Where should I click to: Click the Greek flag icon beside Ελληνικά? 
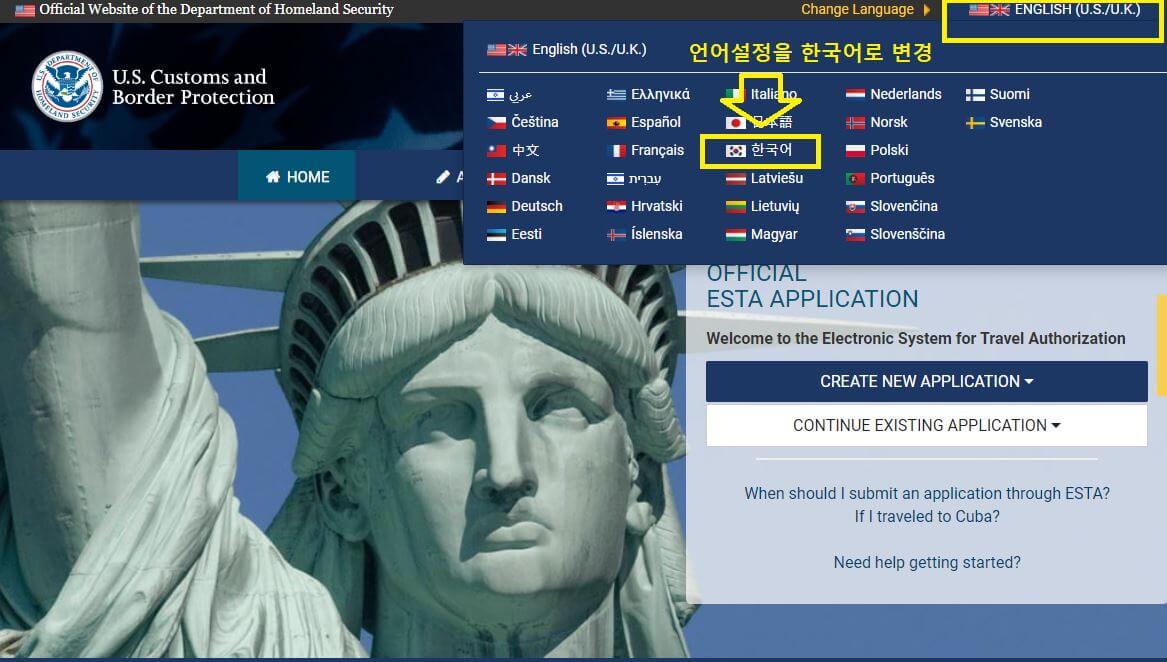coord(616,95)
